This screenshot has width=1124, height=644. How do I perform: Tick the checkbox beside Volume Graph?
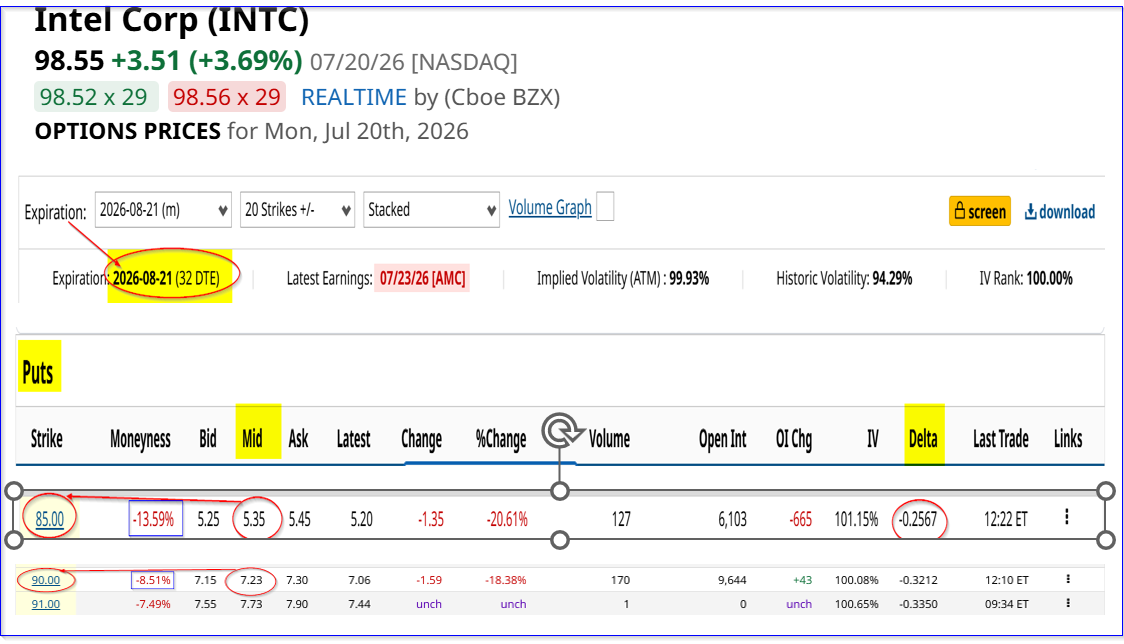605,207
